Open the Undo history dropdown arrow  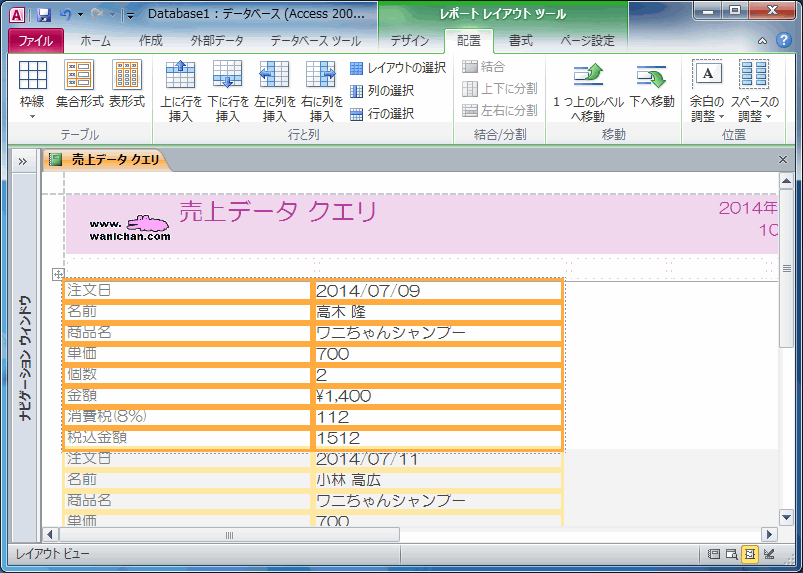80,15
